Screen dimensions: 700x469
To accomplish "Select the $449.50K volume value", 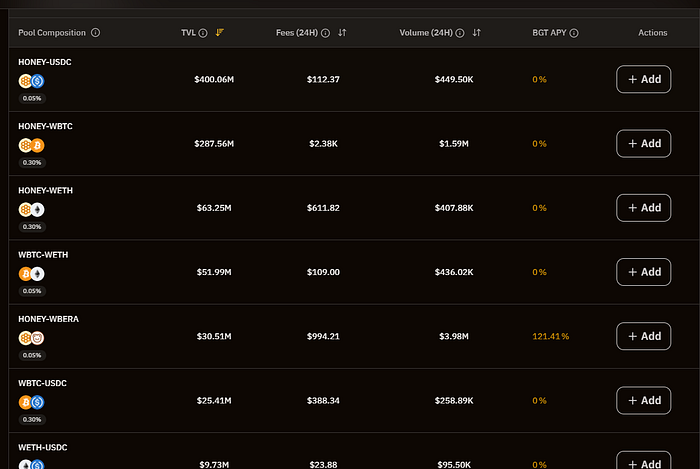I will click(454, 79).
